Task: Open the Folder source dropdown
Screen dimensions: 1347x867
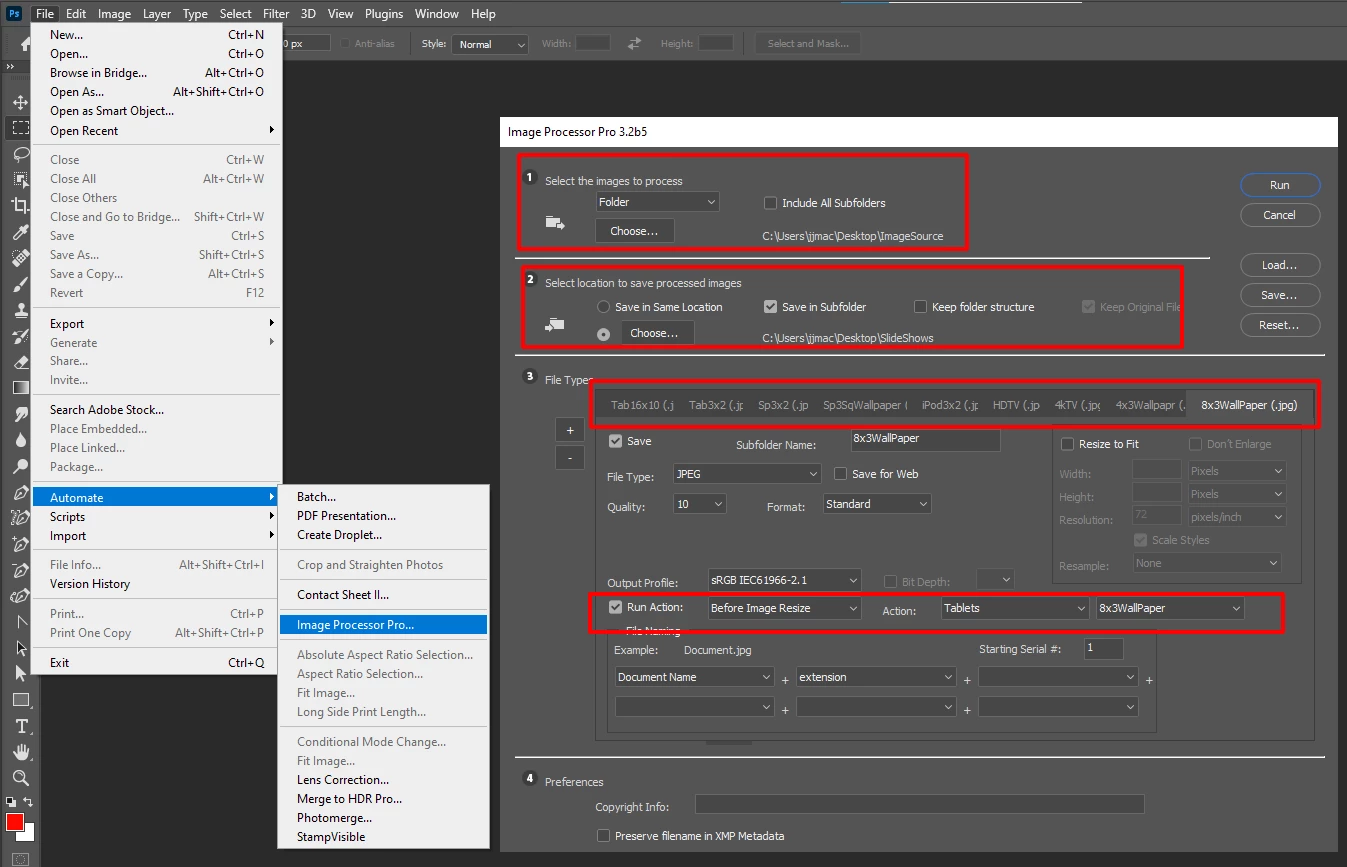Action: tap(657, 202)
